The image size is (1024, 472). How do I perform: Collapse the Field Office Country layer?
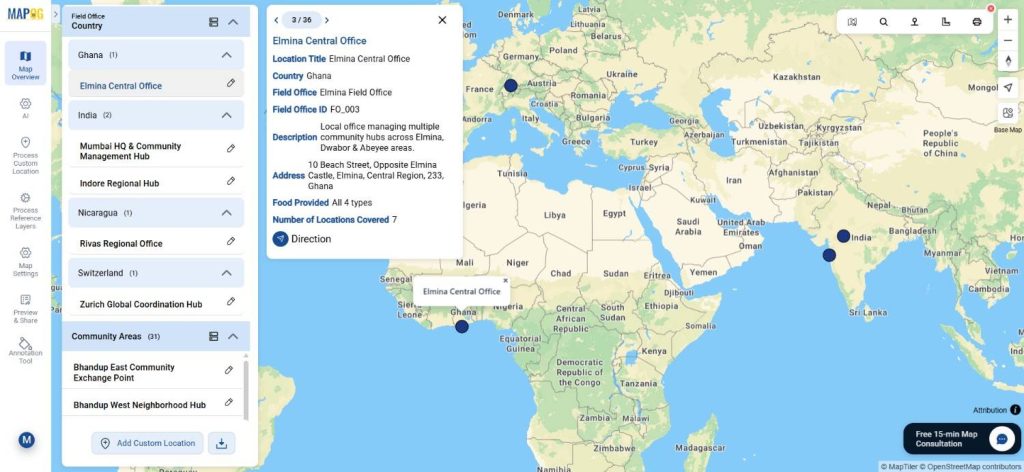pyautogui.click(x=233, y=22)
